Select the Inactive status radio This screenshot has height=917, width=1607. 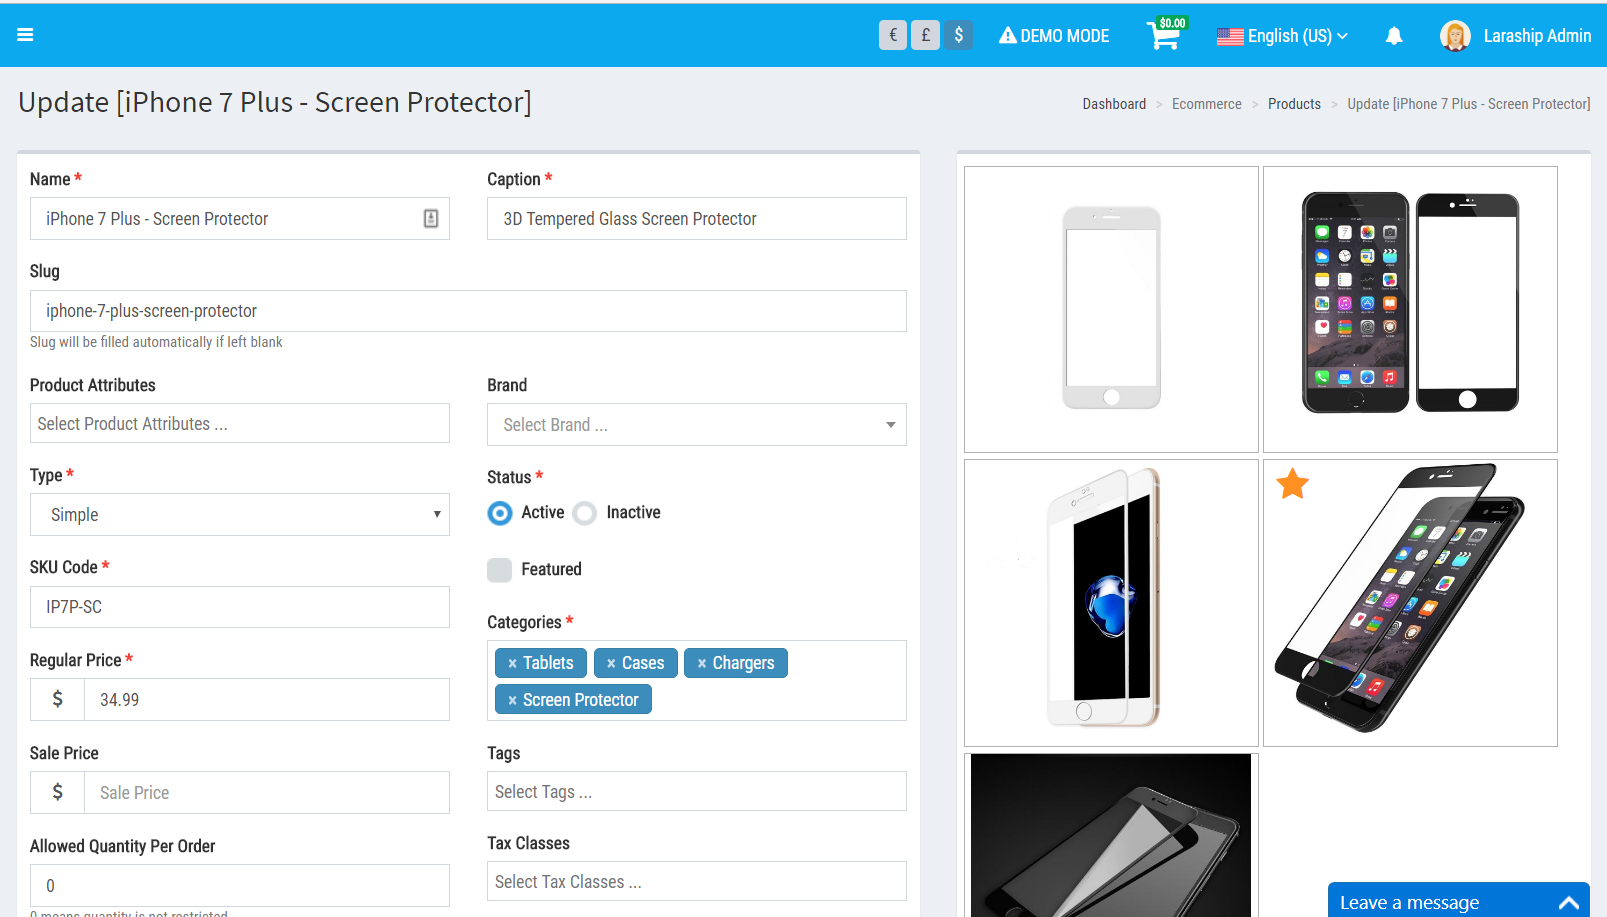click(585, 513)
